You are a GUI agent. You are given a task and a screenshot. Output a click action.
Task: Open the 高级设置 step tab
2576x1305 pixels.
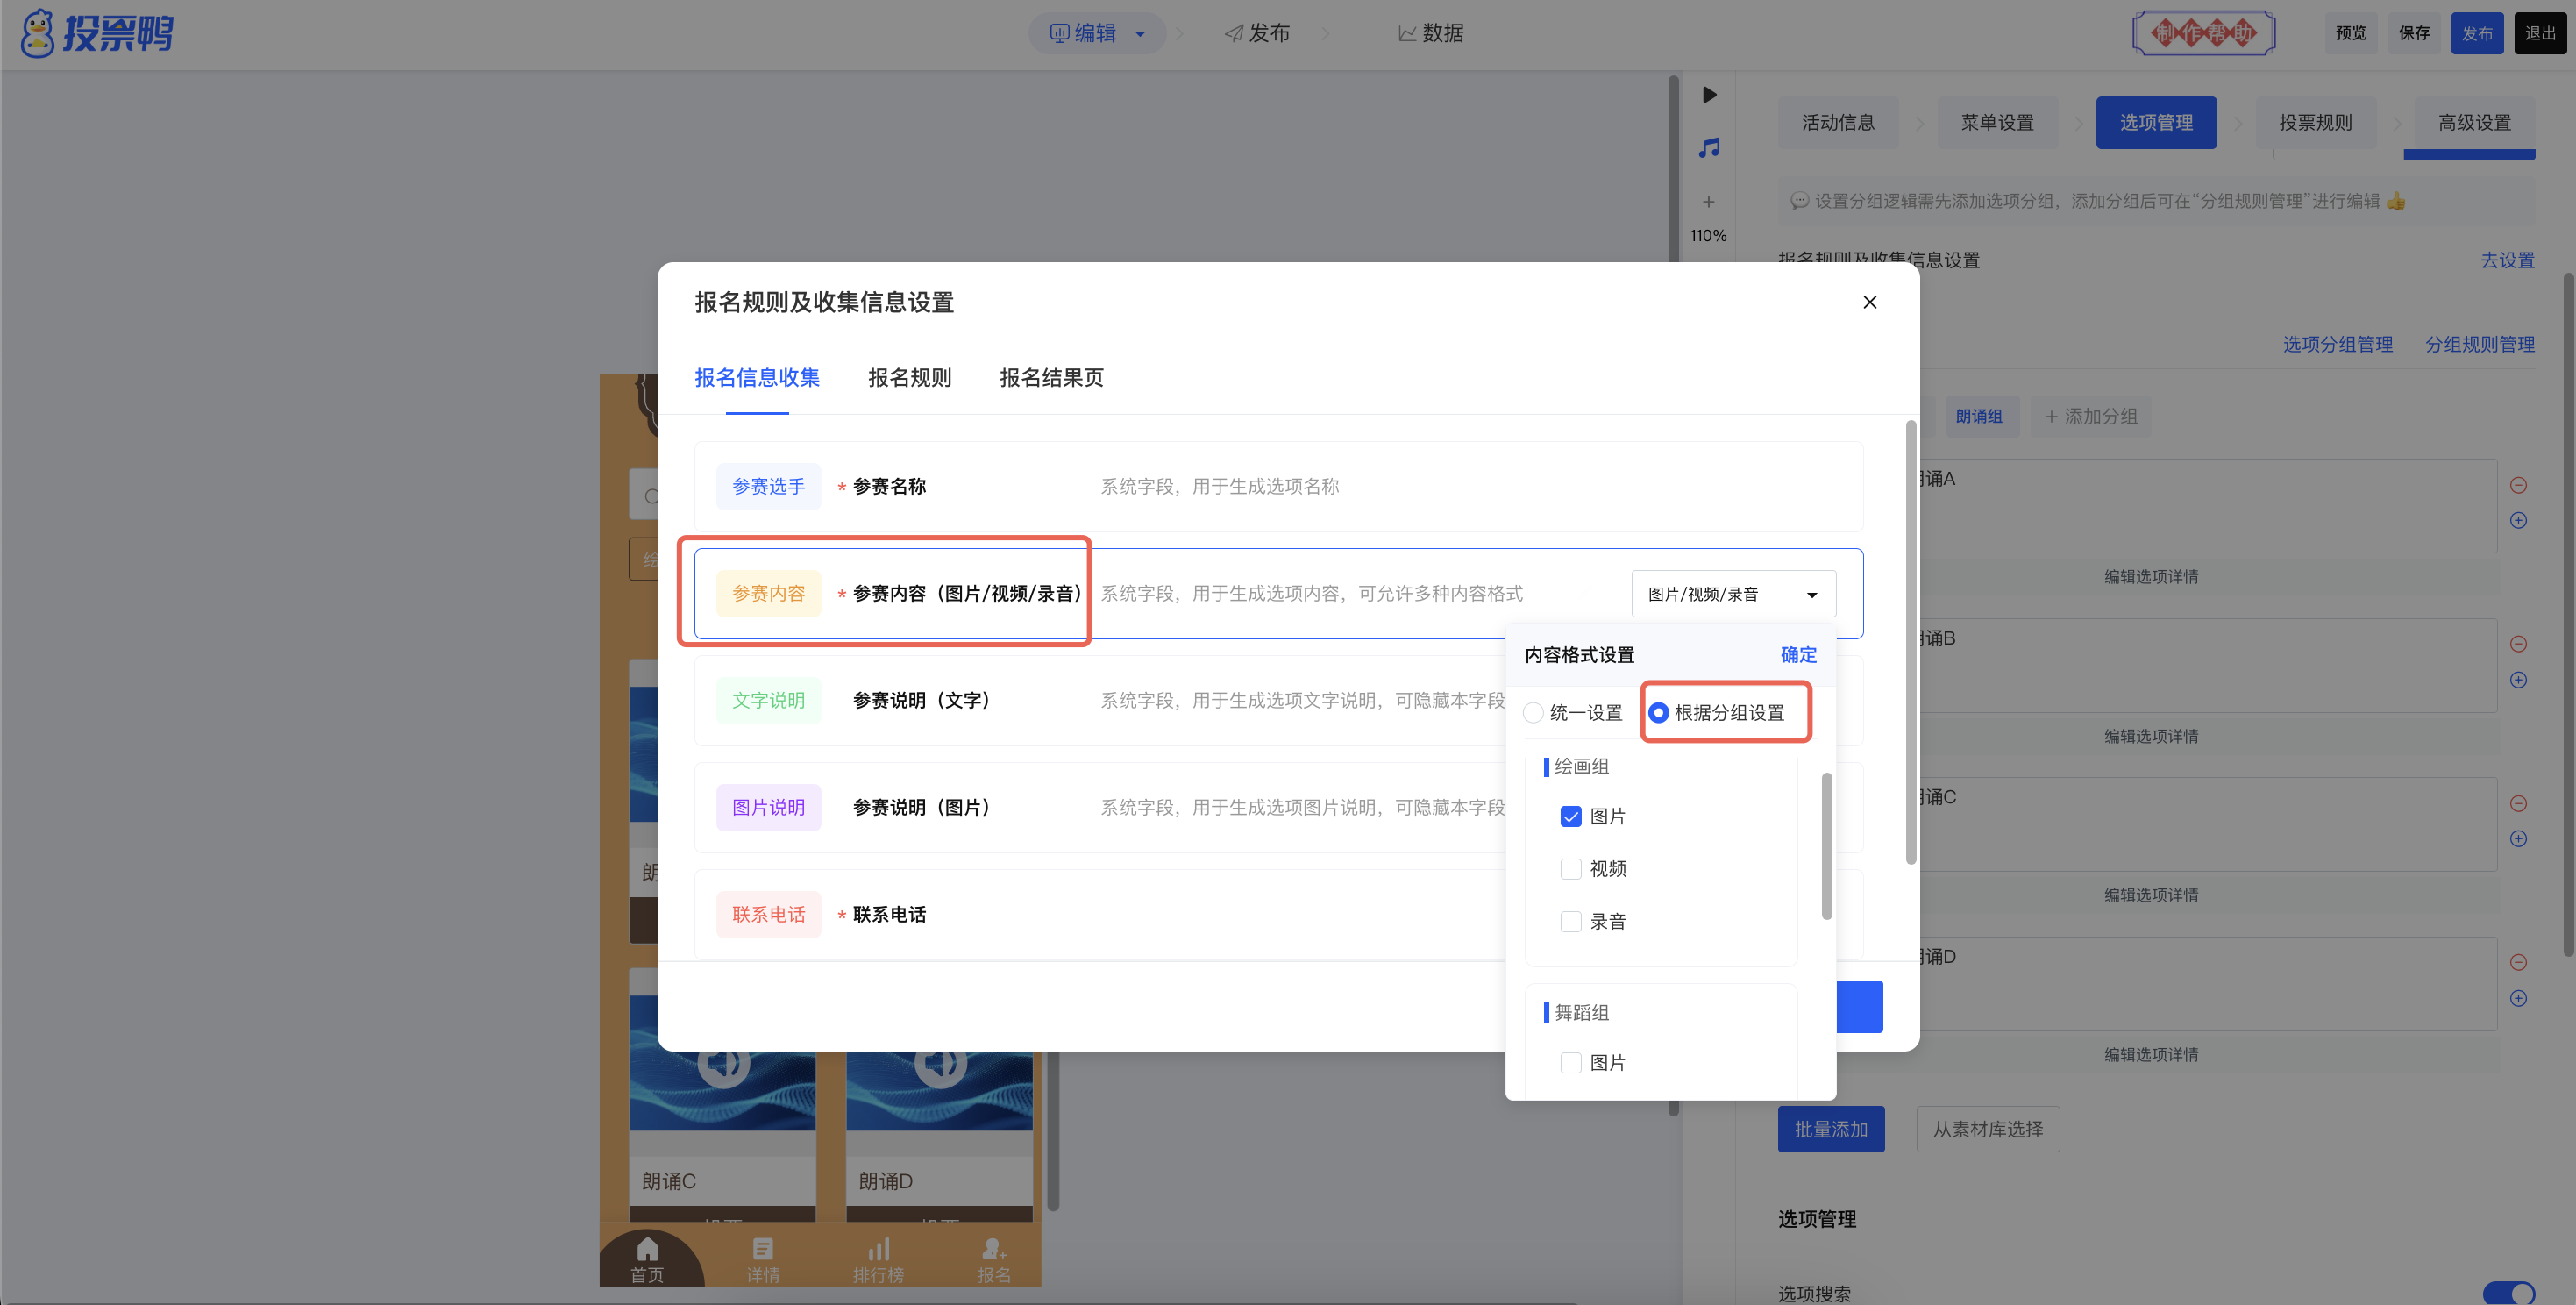pos(2474,123)
